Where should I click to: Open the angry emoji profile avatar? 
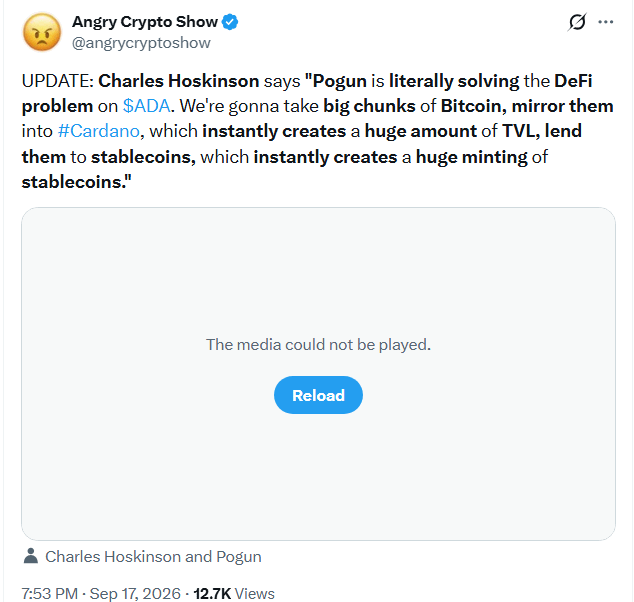click(x=42, y=32)
